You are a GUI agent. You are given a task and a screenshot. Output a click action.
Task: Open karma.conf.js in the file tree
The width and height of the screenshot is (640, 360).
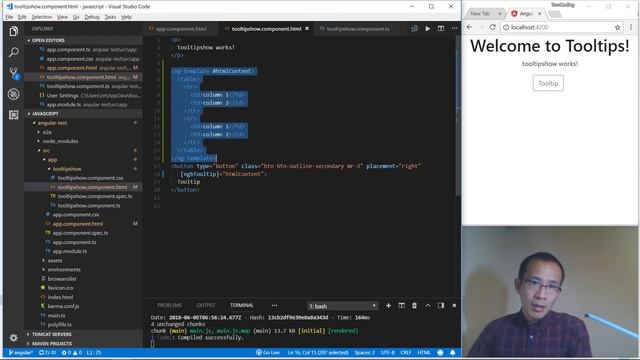[x=63, y=306]
